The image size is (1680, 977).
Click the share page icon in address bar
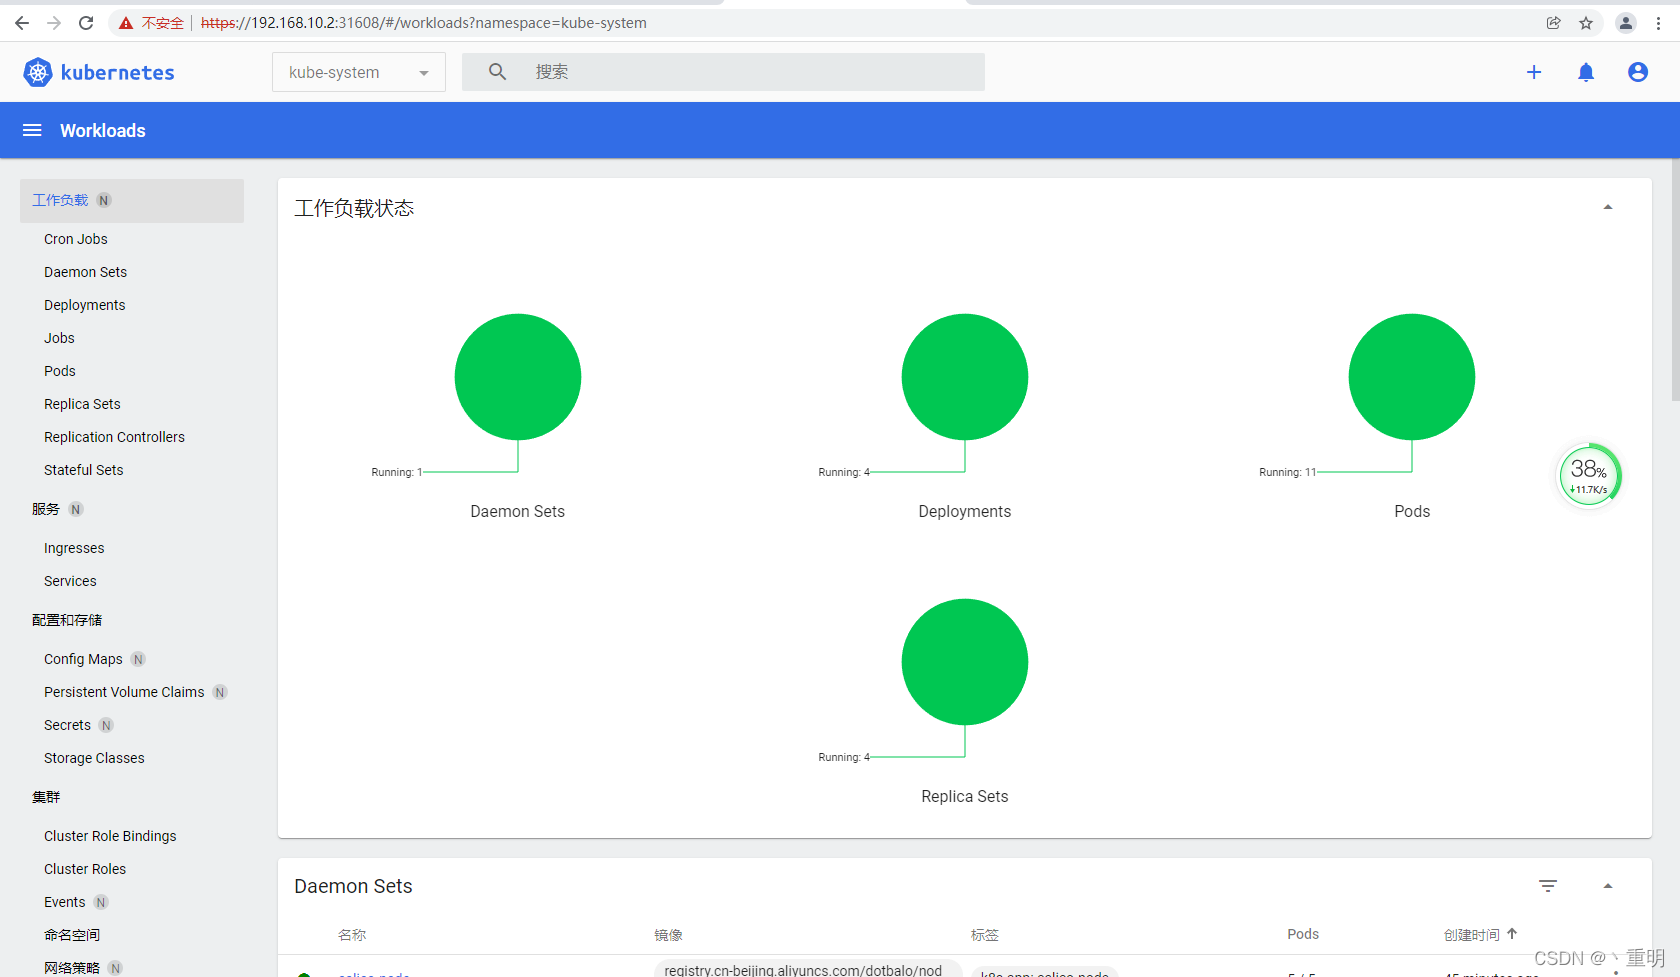1554,23
